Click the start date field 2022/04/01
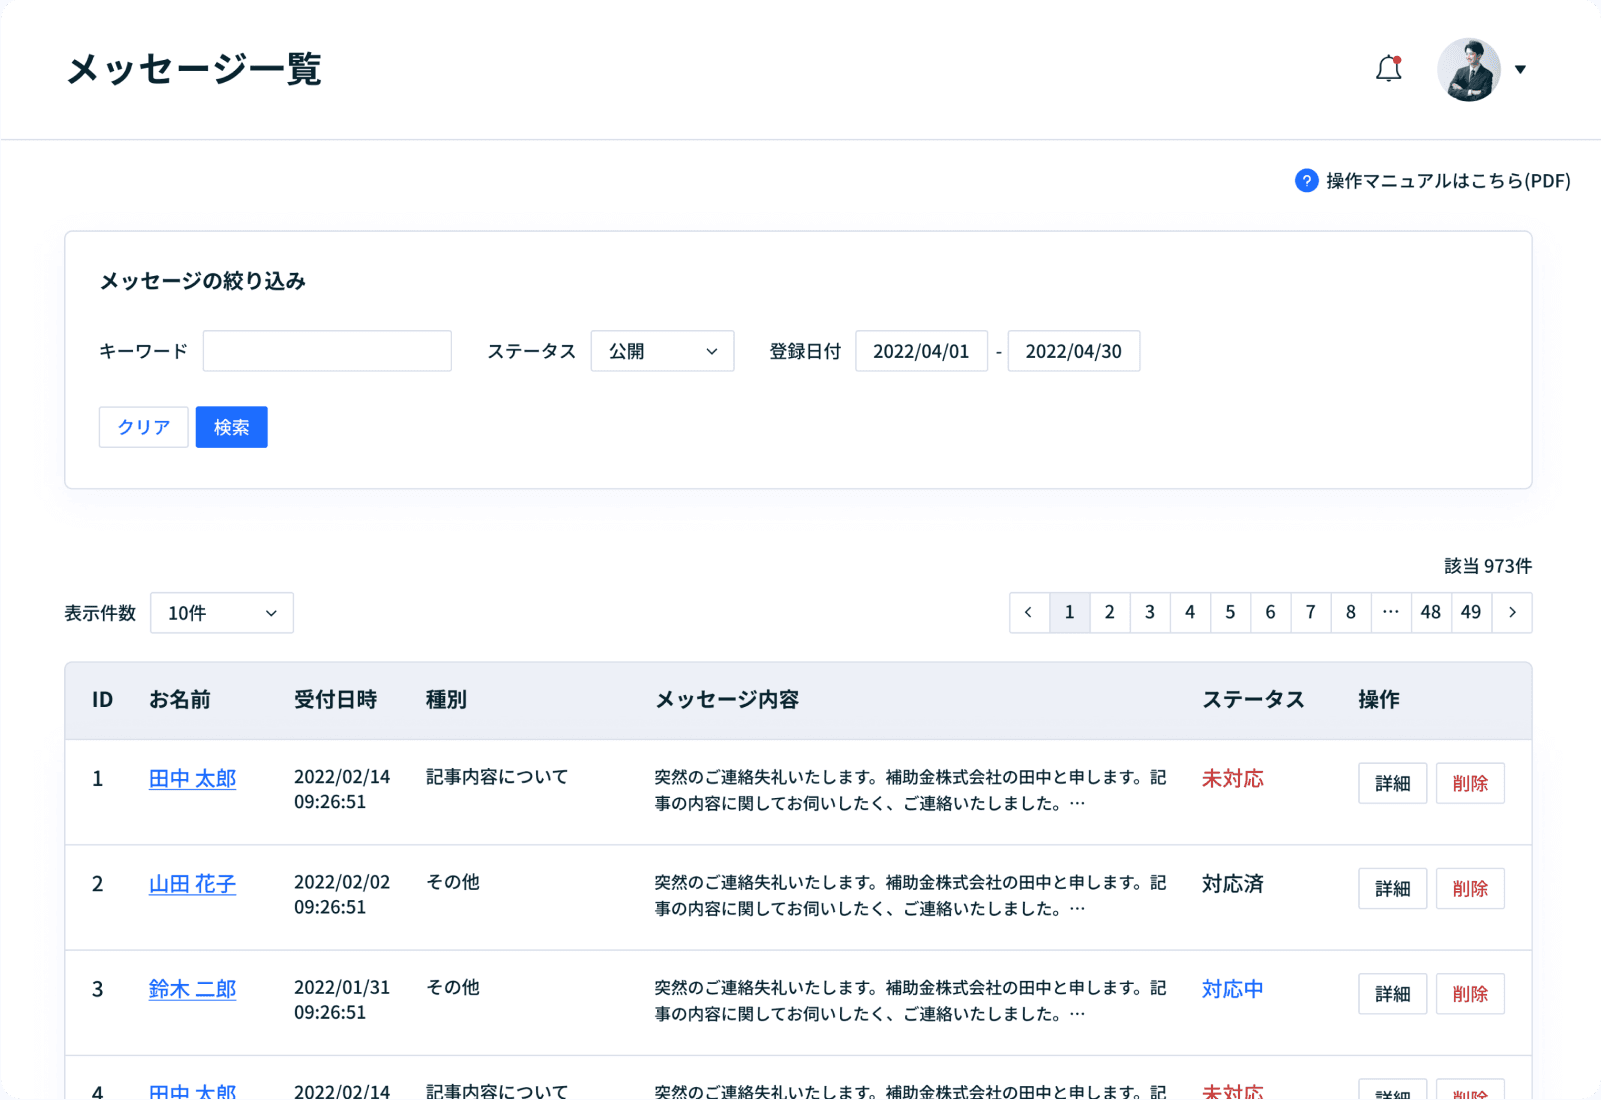Viewport: 1601px width, 1100px height. tap(921, 351)
